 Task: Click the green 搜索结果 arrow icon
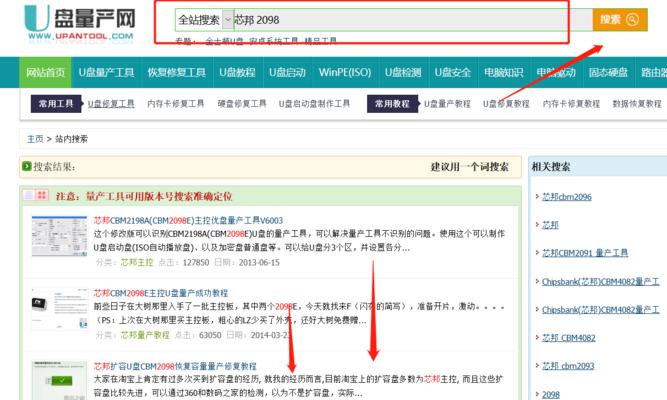[x=26, y=166]
